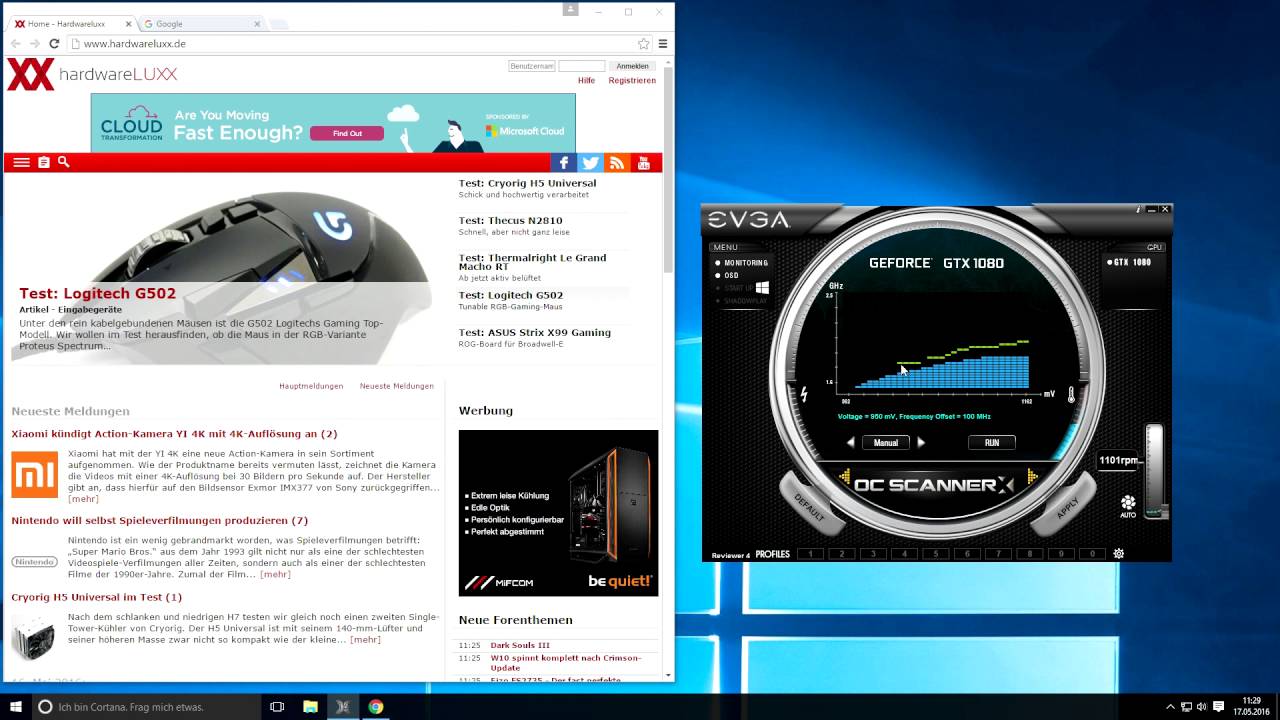The image size is (1280, 720).
Task: Visit hardwareLUXX Twitter page icon
Action: coord(591,163)
